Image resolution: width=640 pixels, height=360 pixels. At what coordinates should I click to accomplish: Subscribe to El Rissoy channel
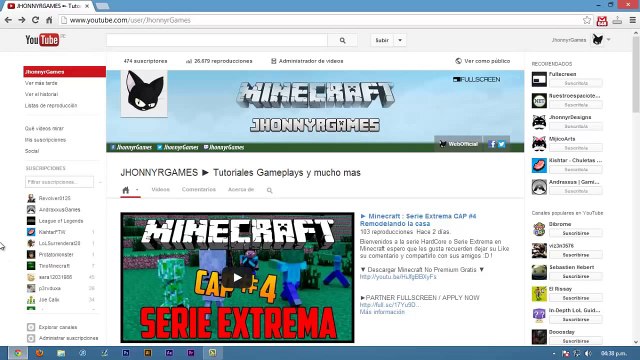[x=576, y=298]
